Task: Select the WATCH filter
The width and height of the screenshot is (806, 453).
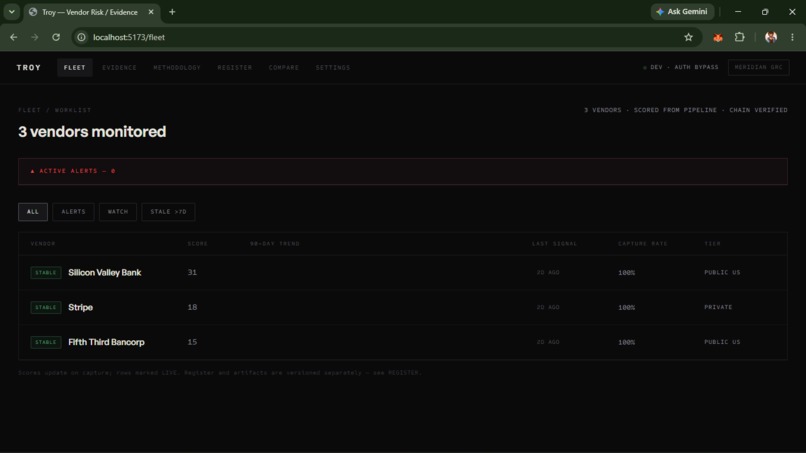Action: coord(118,212)
